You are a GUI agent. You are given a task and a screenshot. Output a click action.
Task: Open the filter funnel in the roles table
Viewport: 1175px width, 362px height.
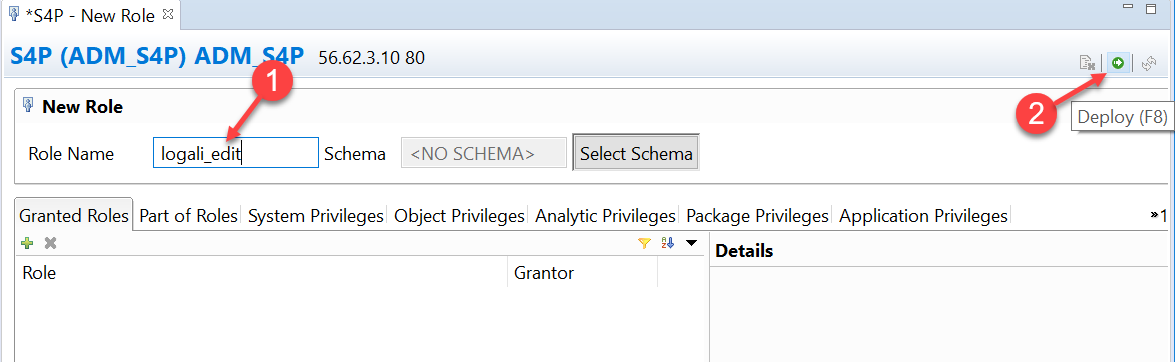(x=644, y=243)
